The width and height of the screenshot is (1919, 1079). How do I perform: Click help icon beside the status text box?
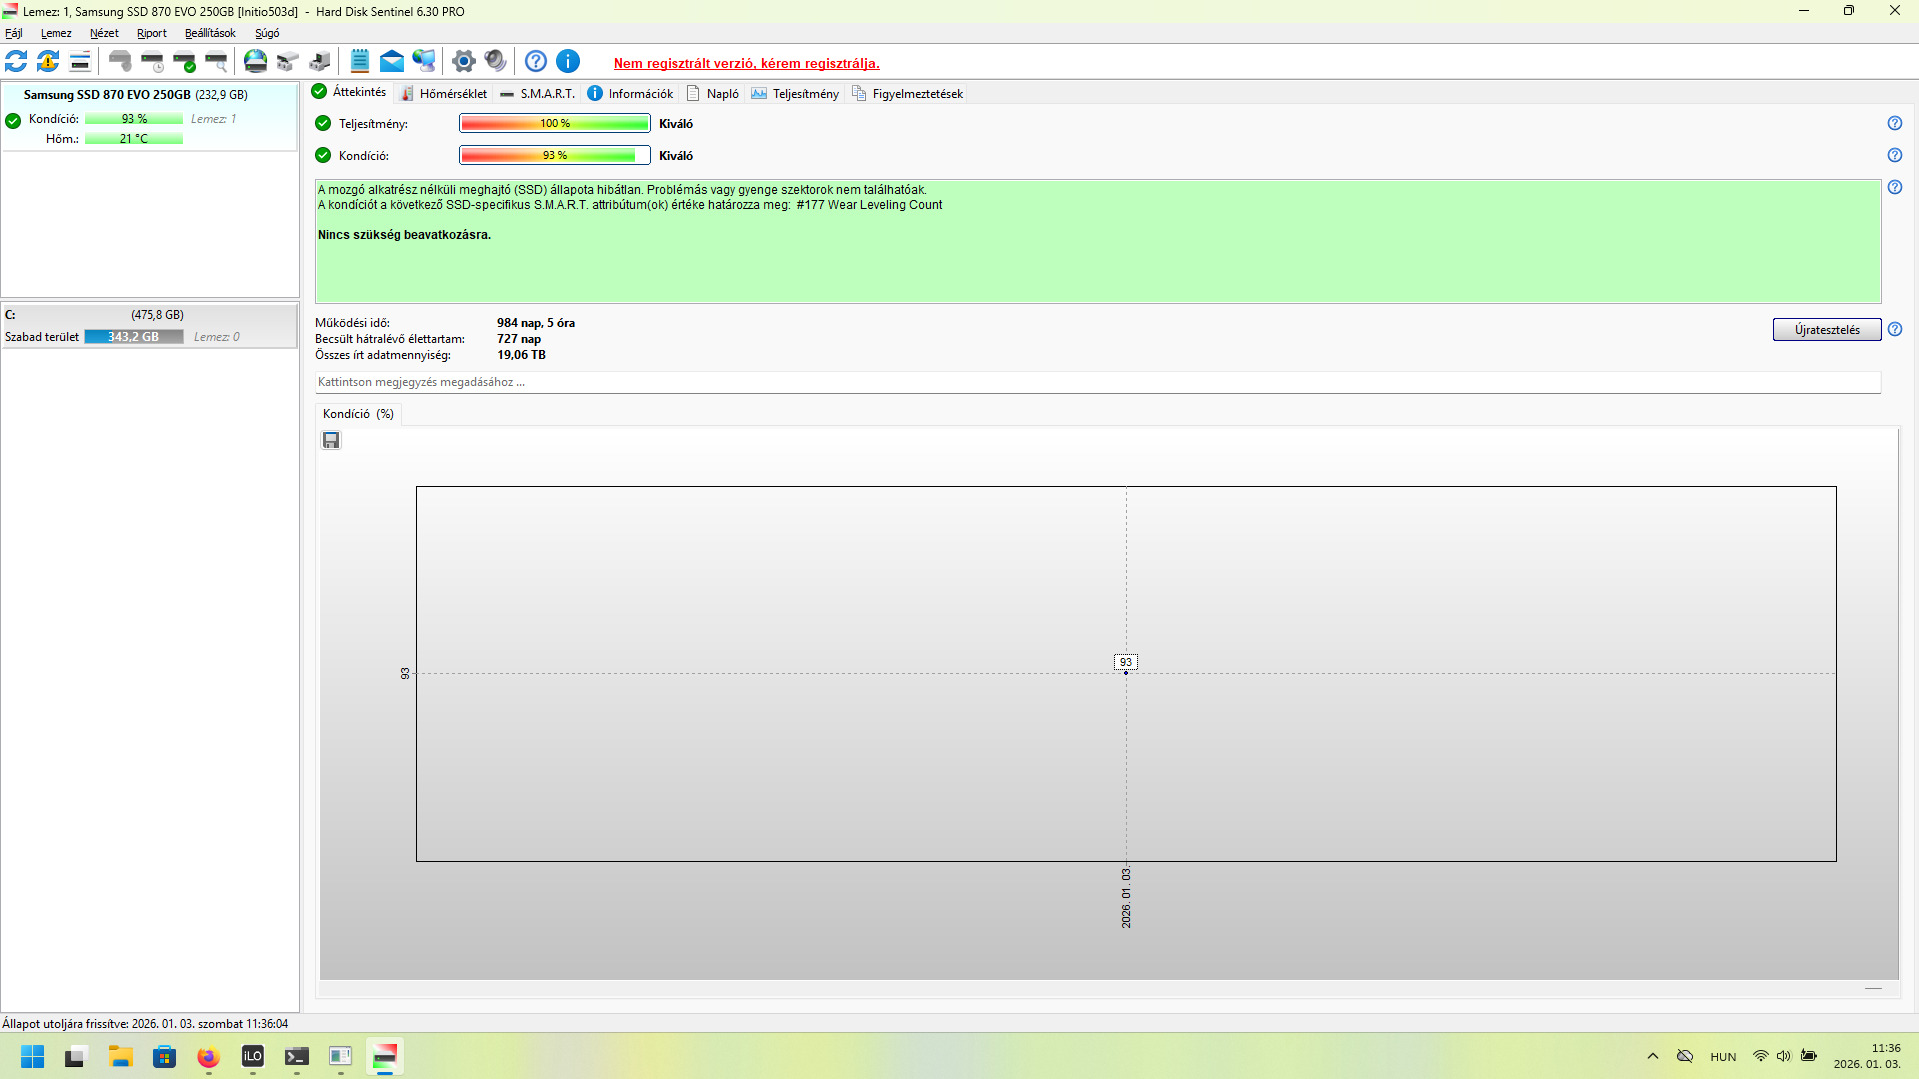click(1895, 187)
